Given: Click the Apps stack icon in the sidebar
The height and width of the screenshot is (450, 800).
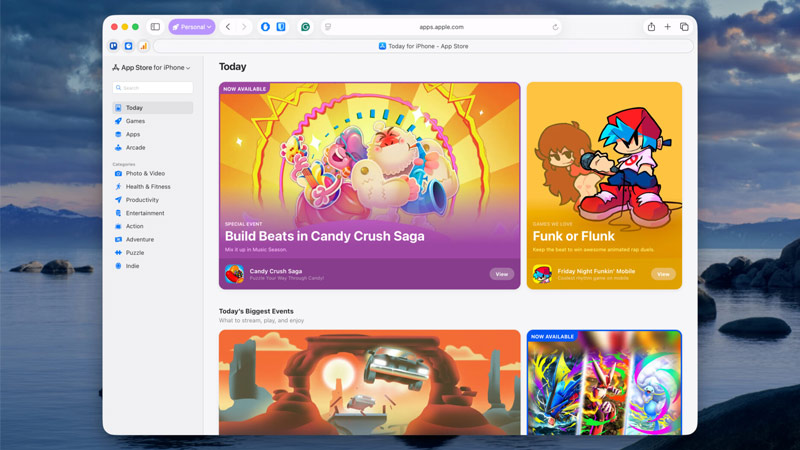Looking at the screenshot, I should [118, 134].
